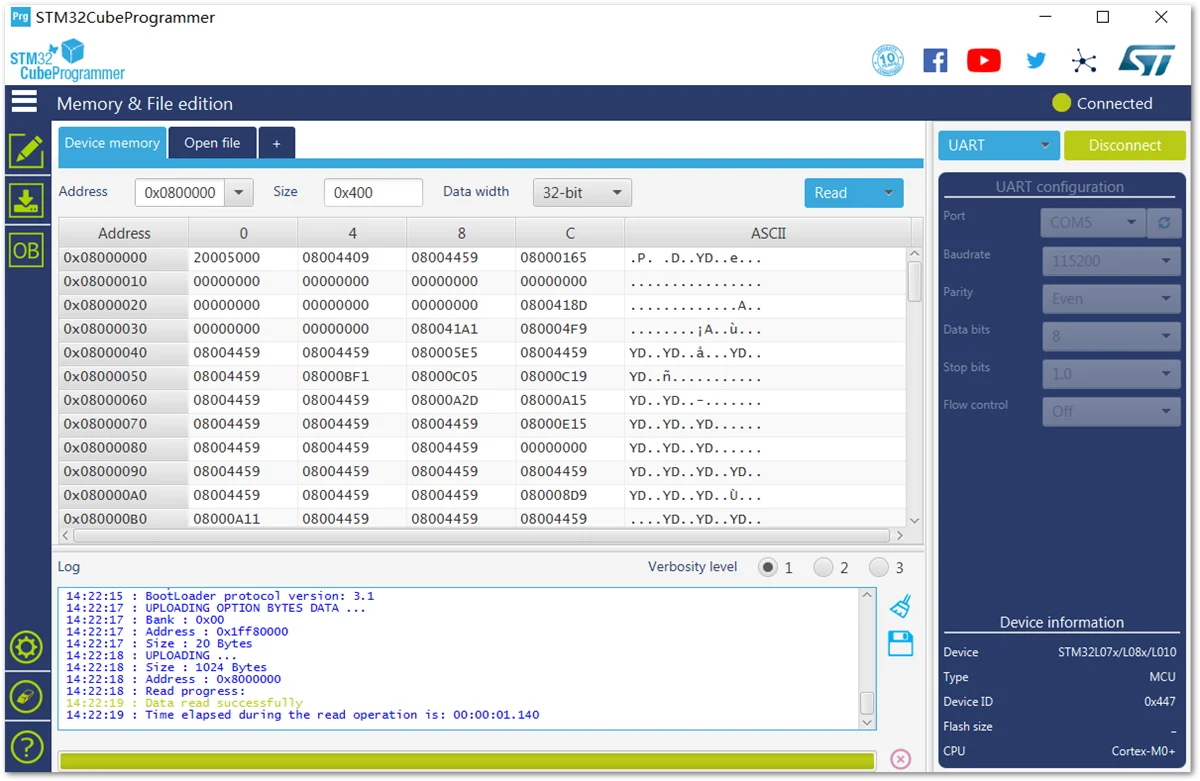The height and width of the screenshot is (781, 1200).
Task: Open settings gear icon in sidebar
Action: pos(26,647)
